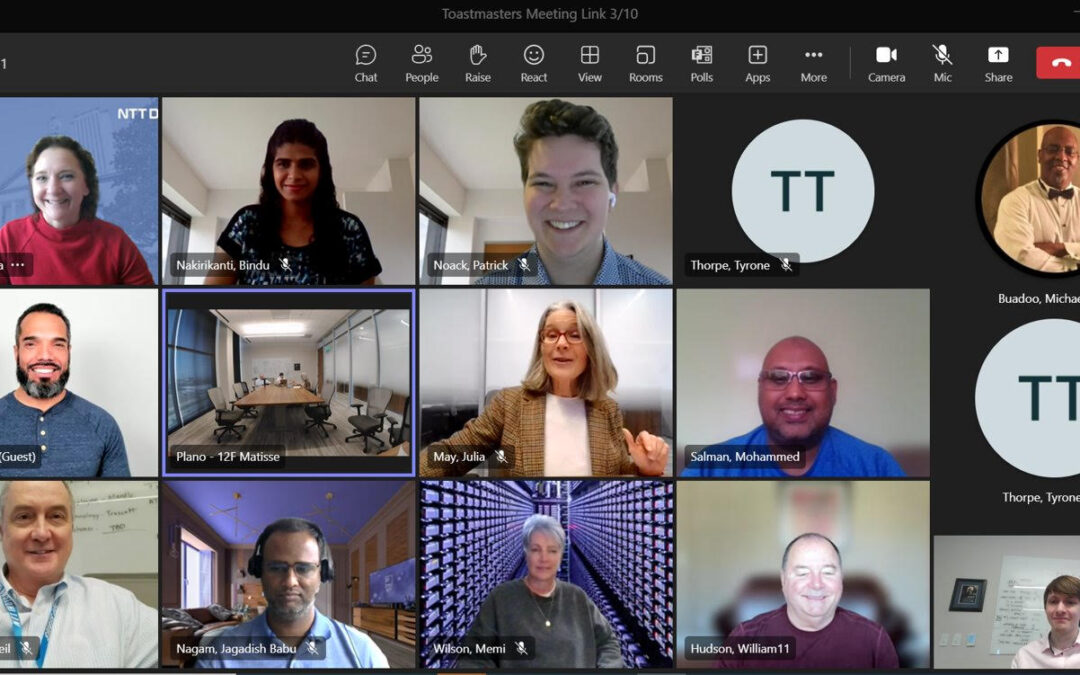Change the meeting View layout
Image resolution: width=1080 pixels, height=675 pixels.
590,63
